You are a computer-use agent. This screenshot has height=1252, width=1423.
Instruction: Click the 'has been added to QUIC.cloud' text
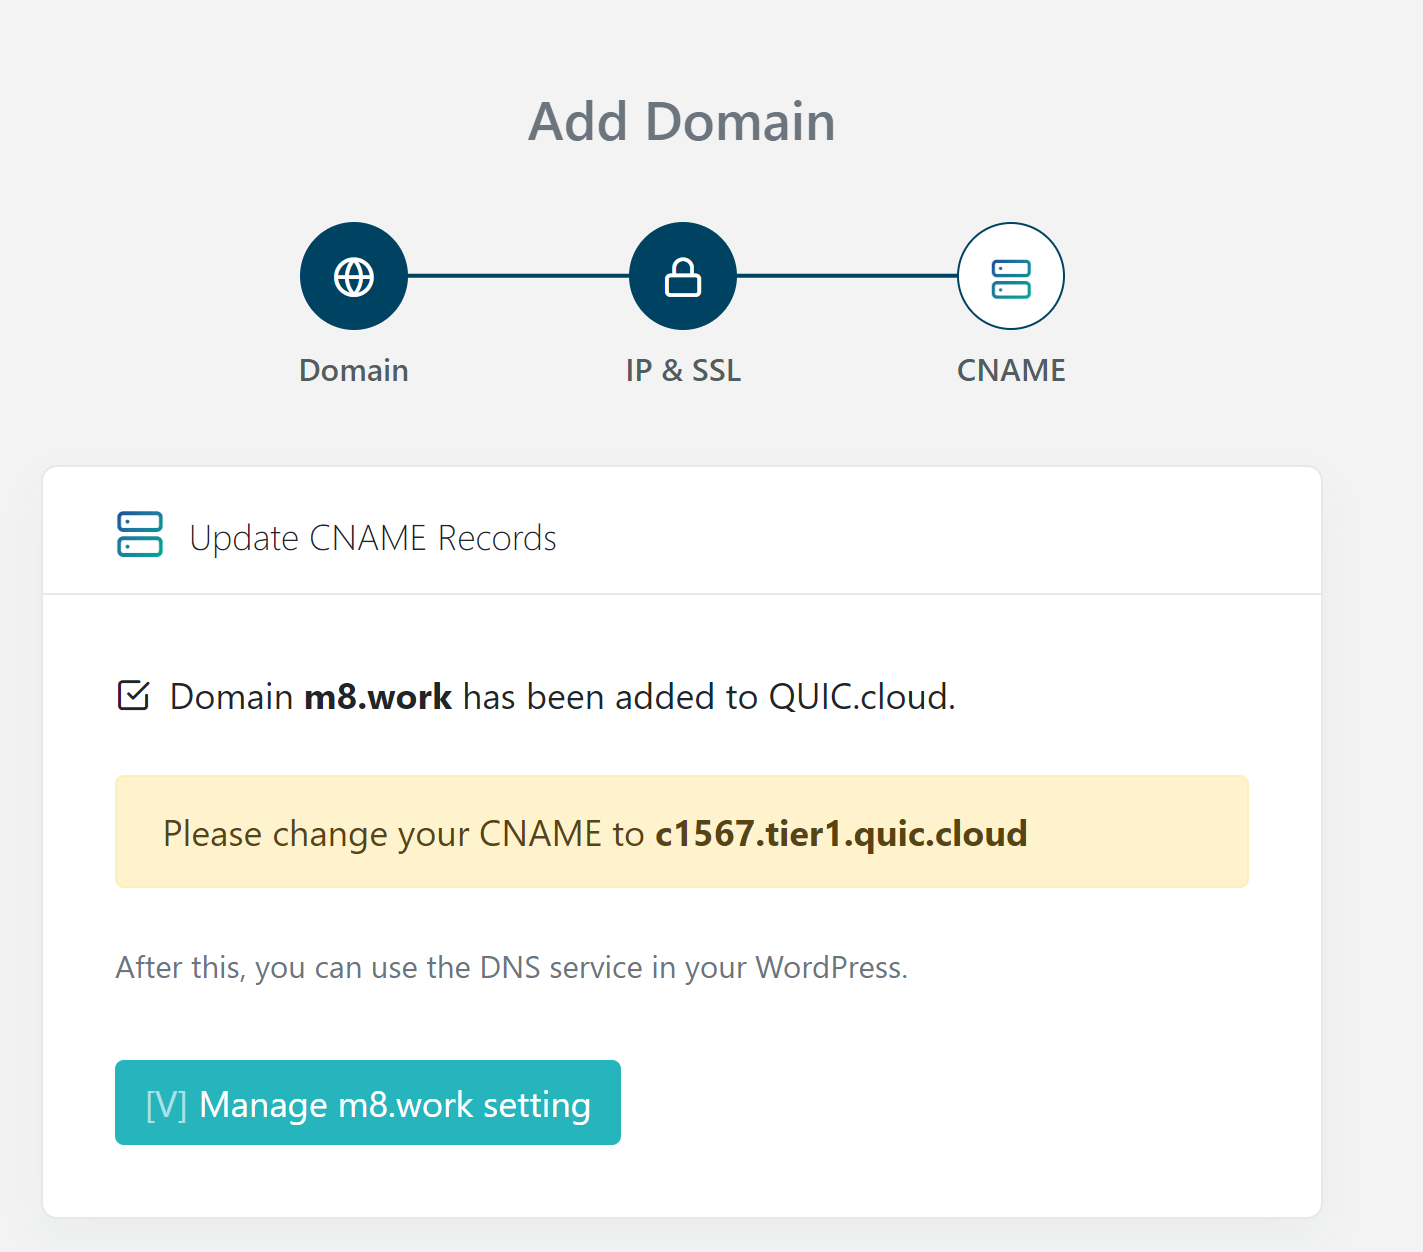709,696
